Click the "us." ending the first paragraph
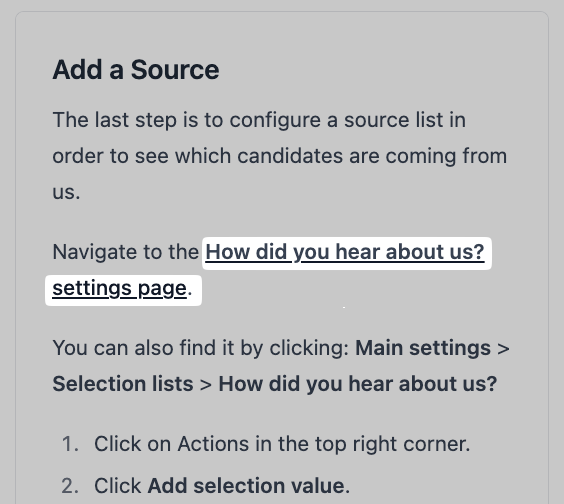The image size is (564, 504). pos(66,192)
